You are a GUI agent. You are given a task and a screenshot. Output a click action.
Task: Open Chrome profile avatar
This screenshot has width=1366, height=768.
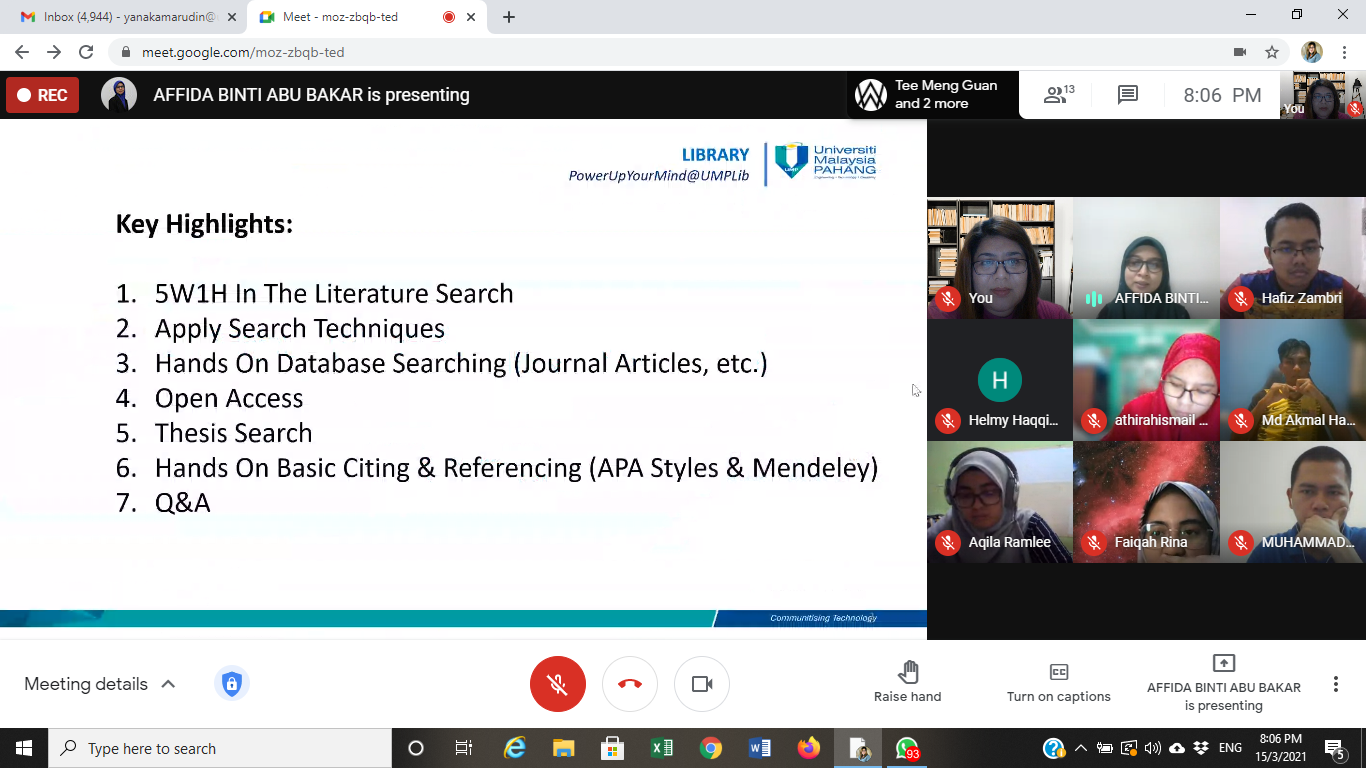1312,52
